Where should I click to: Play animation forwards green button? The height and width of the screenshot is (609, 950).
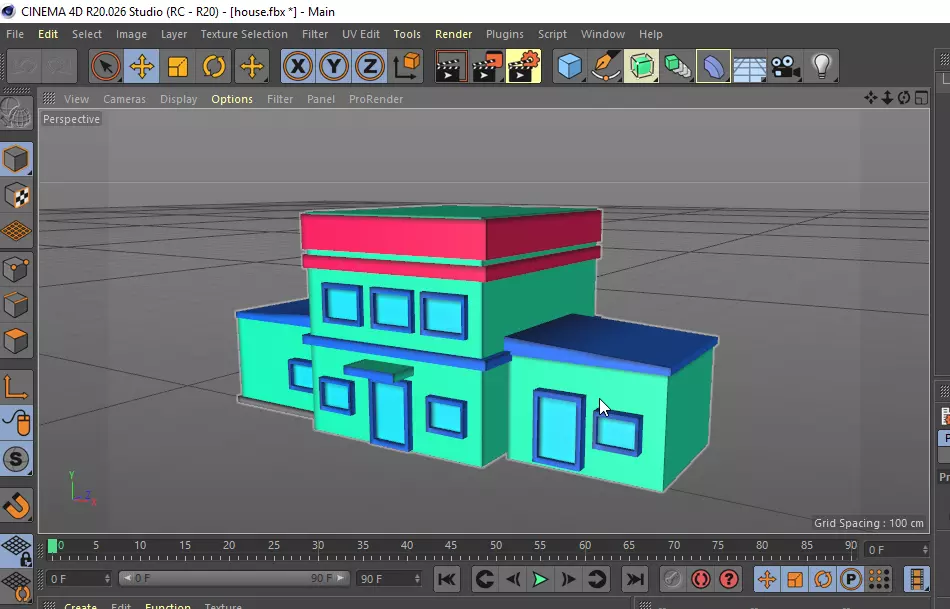coord(540,579)
